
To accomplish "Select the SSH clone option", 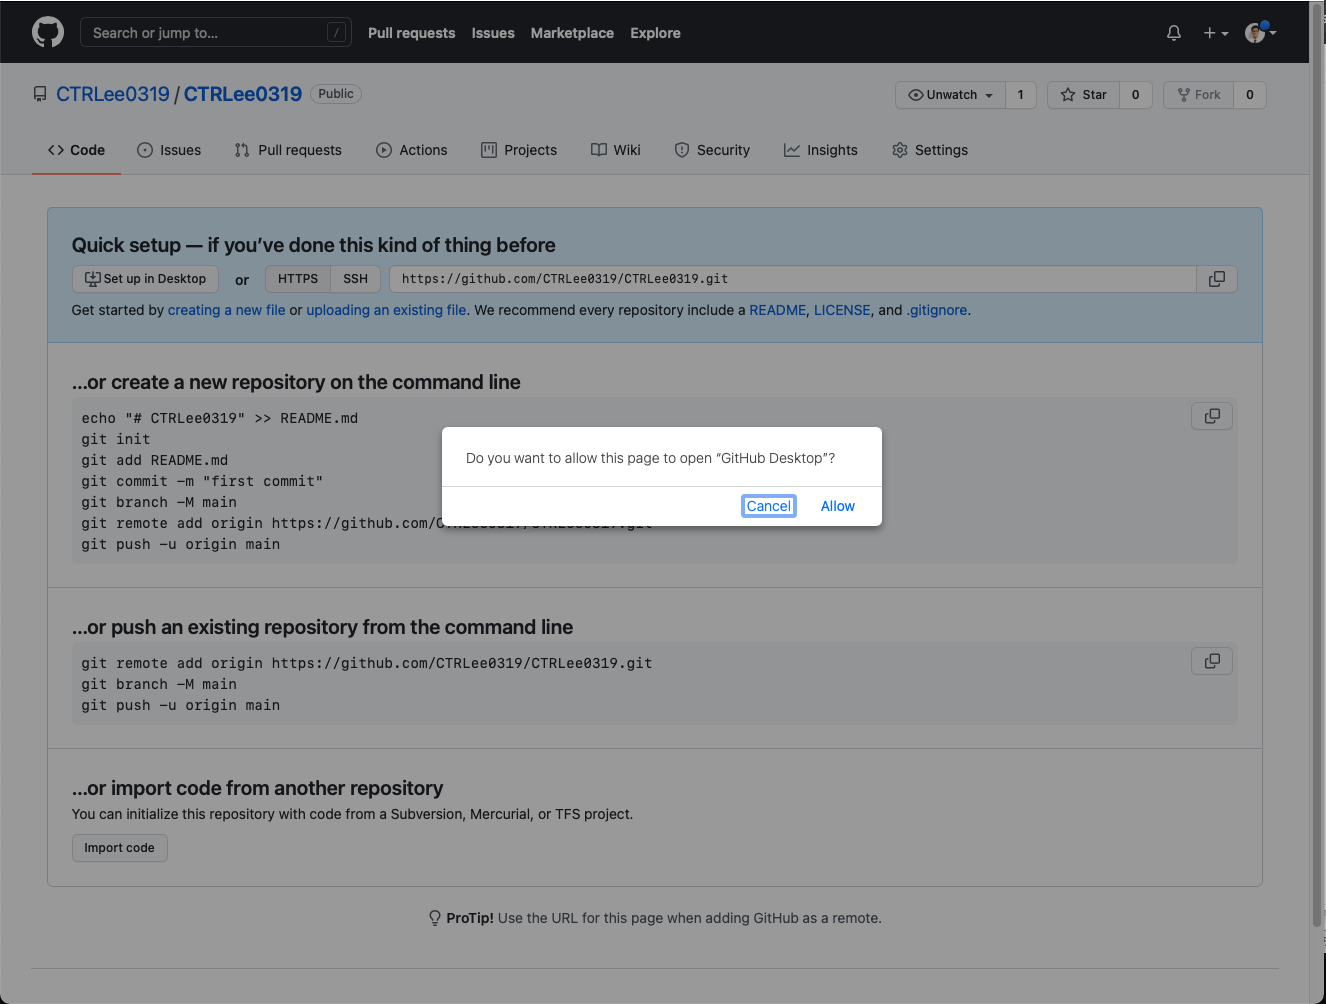I will [356, 279].
